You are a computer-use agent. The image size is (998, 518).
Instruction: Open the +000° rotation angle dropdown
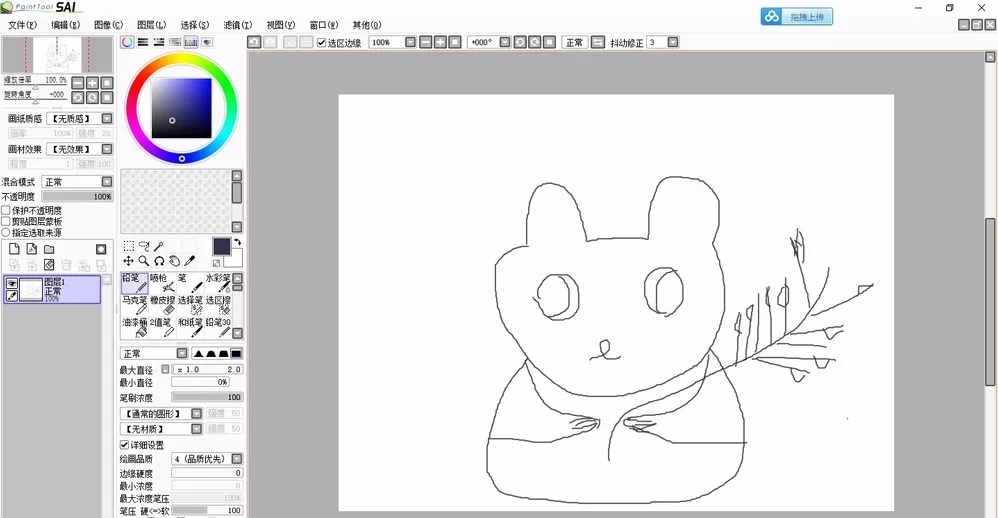click(505, 42)
